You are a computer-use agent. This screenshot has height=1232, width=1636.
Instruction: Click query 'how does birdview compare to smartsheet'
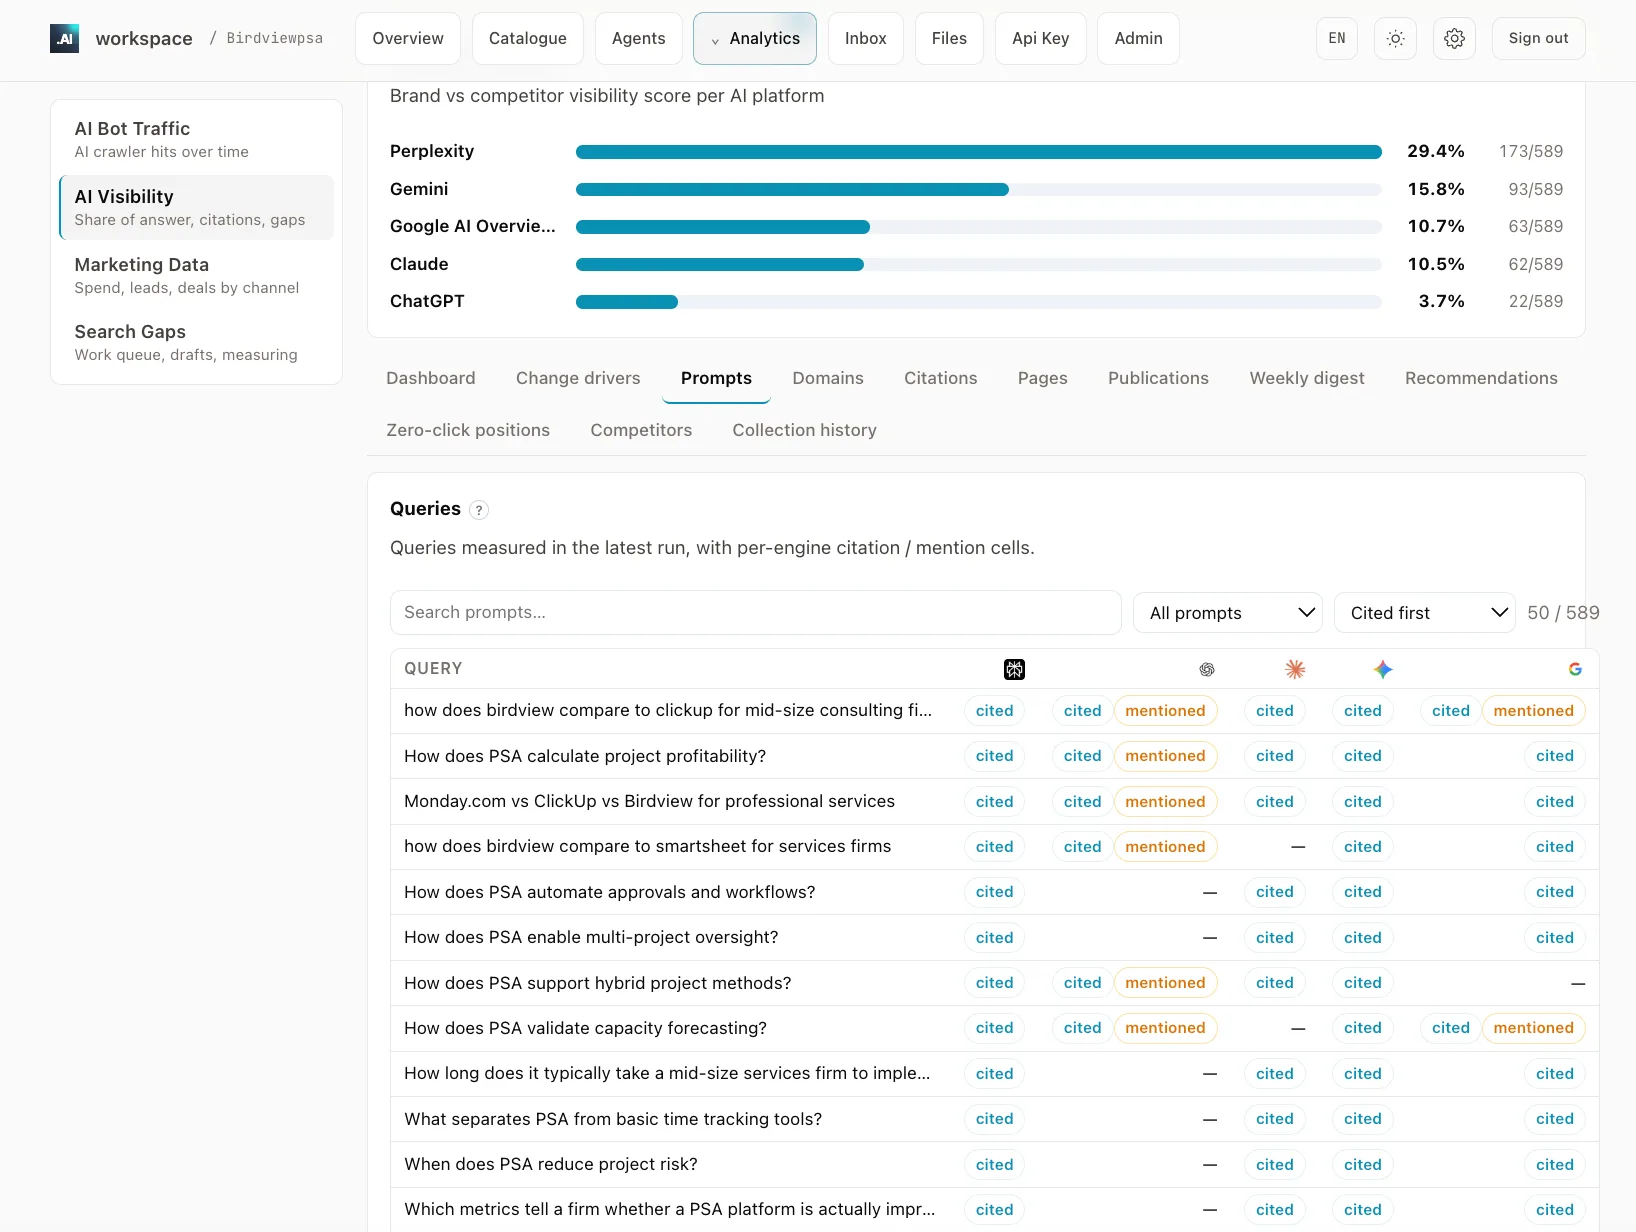(647, 846)
